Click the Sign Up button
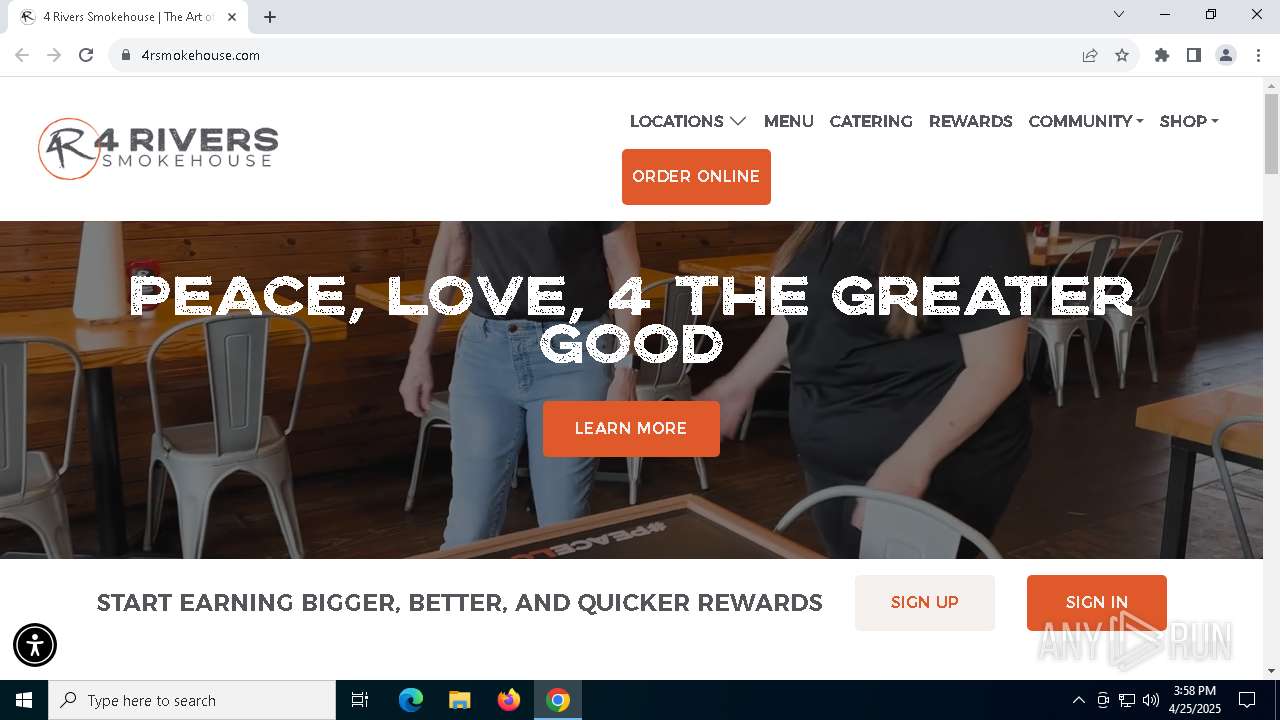 coord(925,603)
